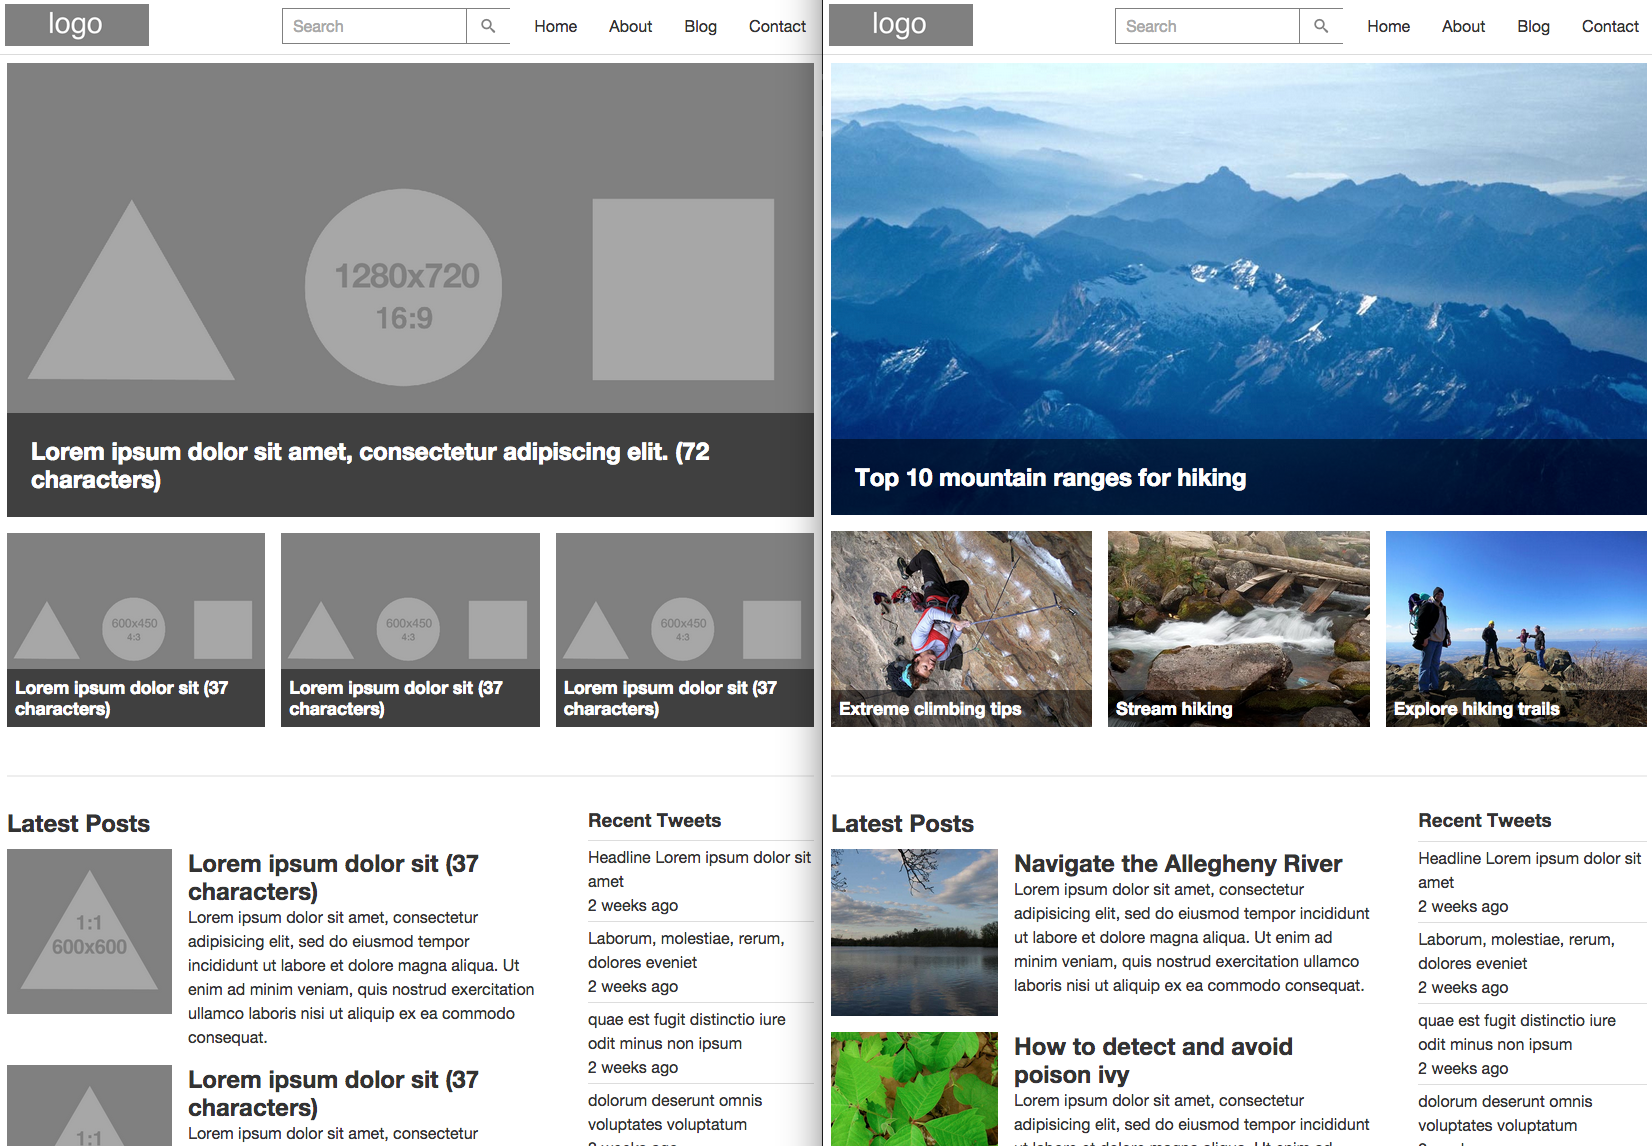Click 'Recent Tweets' heading in right page
This screenshot has height=1146, width=1652.
tap(1484, 821)
